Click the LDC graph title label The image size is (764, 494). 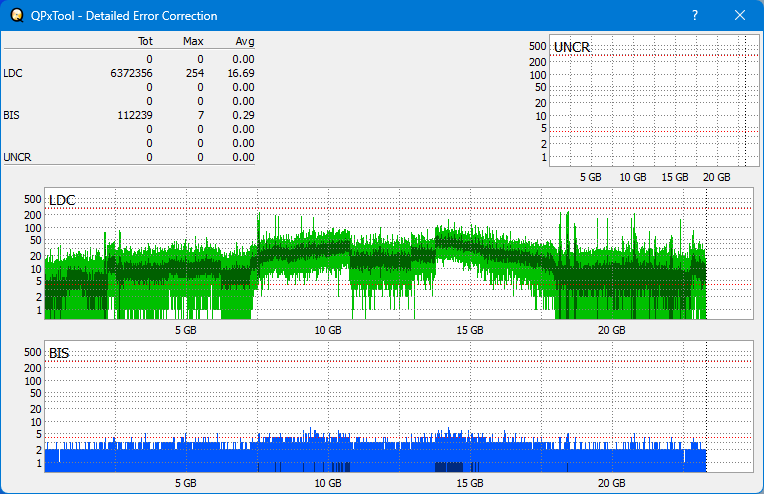point(62,200)
